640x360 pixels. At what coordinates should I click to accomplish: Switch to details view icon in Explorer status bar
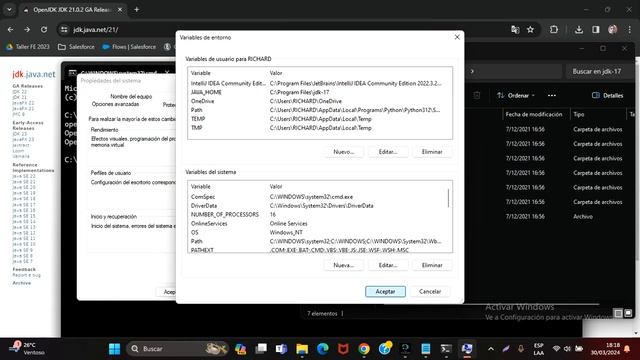point(618,313)
